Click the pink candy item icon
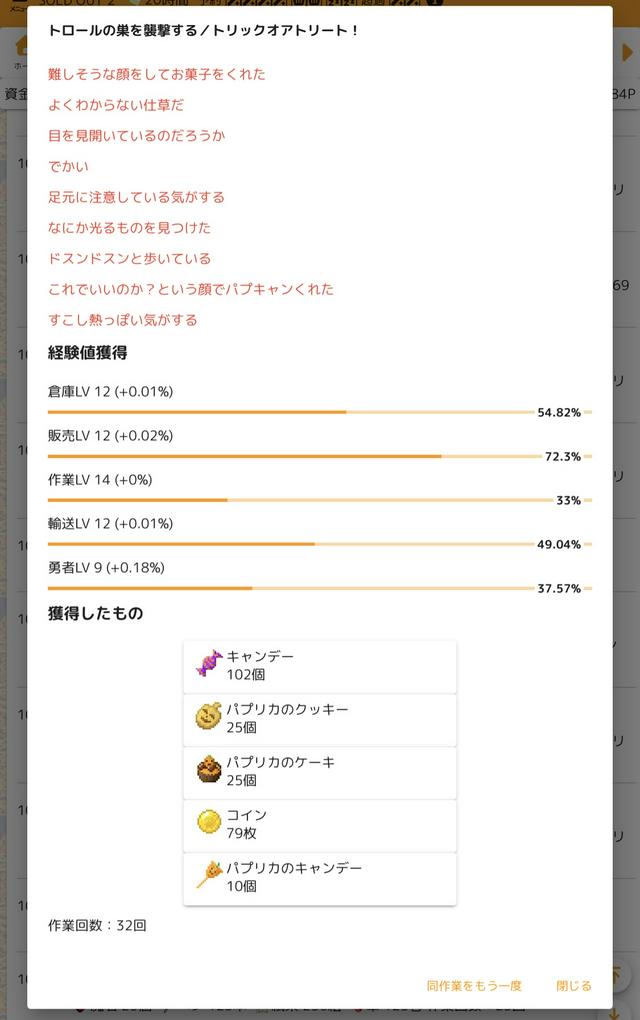Viewport: 640px width, 1020px height. coord(209,664)
